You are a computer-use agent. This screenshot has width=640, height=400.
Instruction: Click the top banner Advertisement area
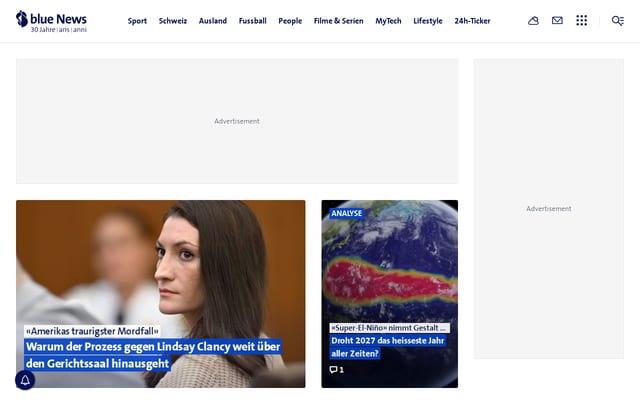(x=237, y=121)
